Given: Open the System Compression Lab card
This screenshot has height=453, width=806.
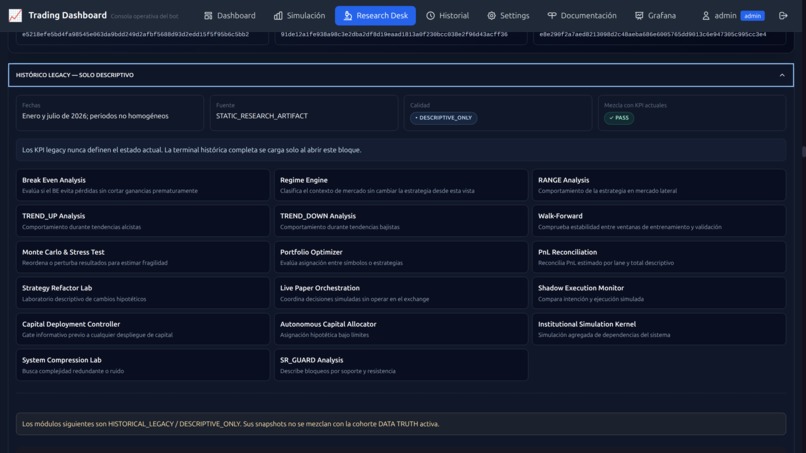Looking at the screenshot, I should pos(143,365).
